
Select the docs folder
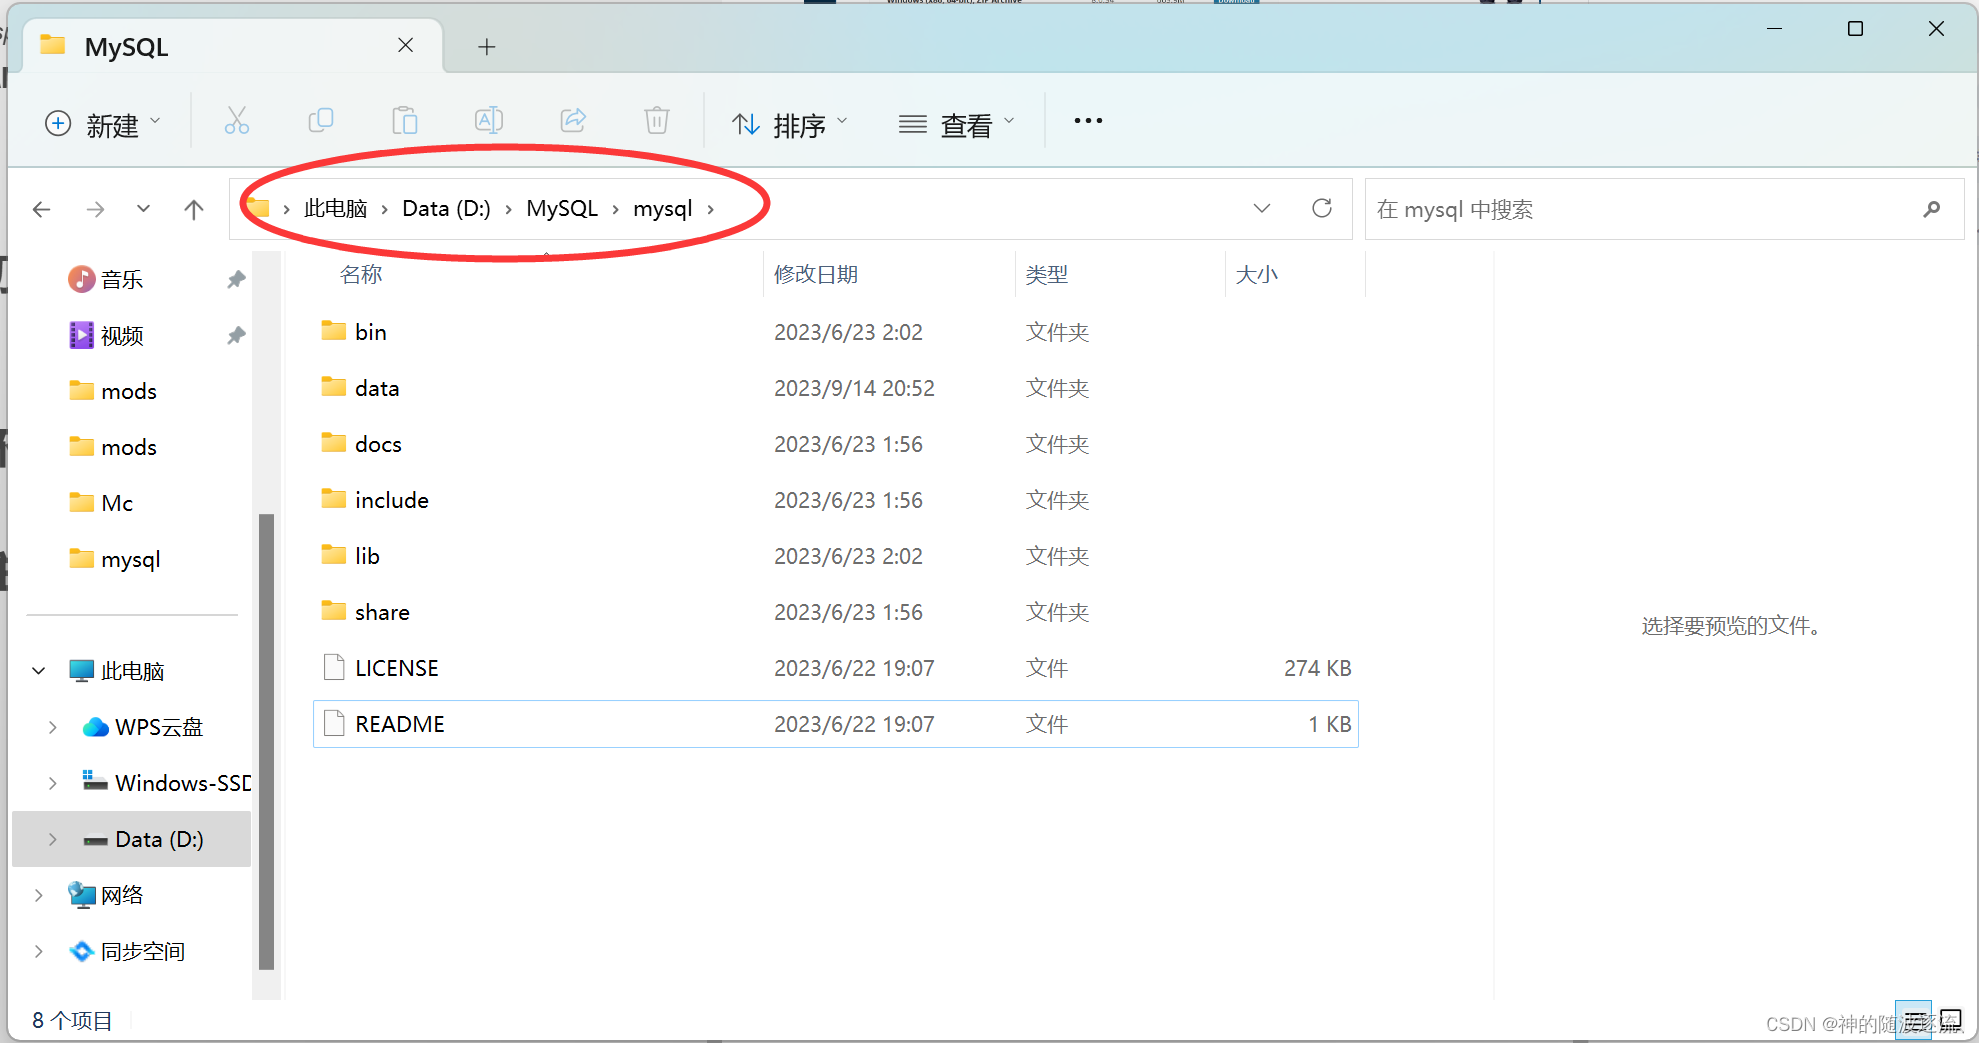(836, 444)
